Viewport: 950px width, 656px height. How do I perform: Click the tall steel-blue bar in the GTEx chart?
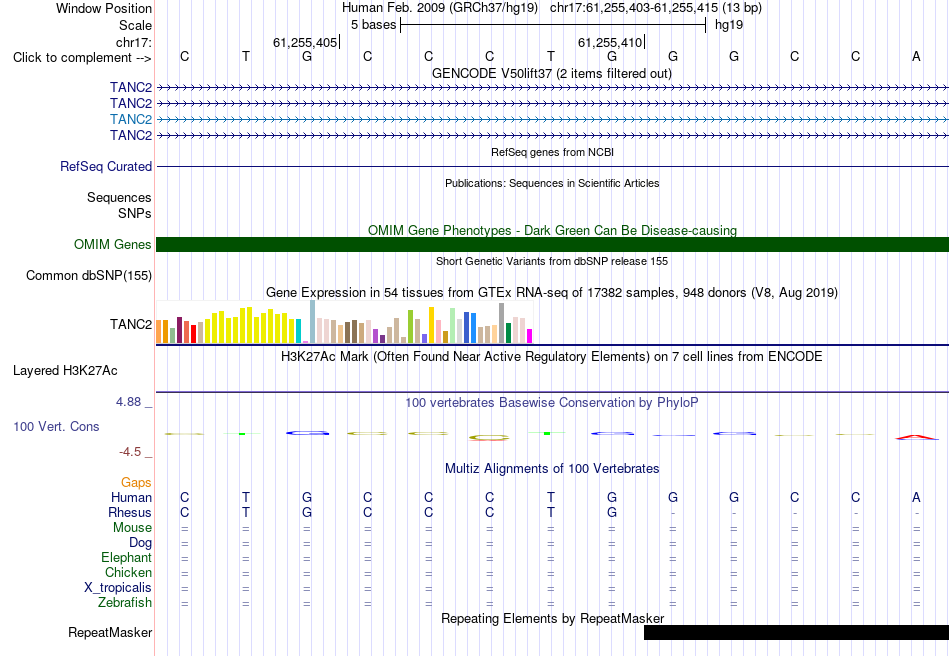[313, 322]
